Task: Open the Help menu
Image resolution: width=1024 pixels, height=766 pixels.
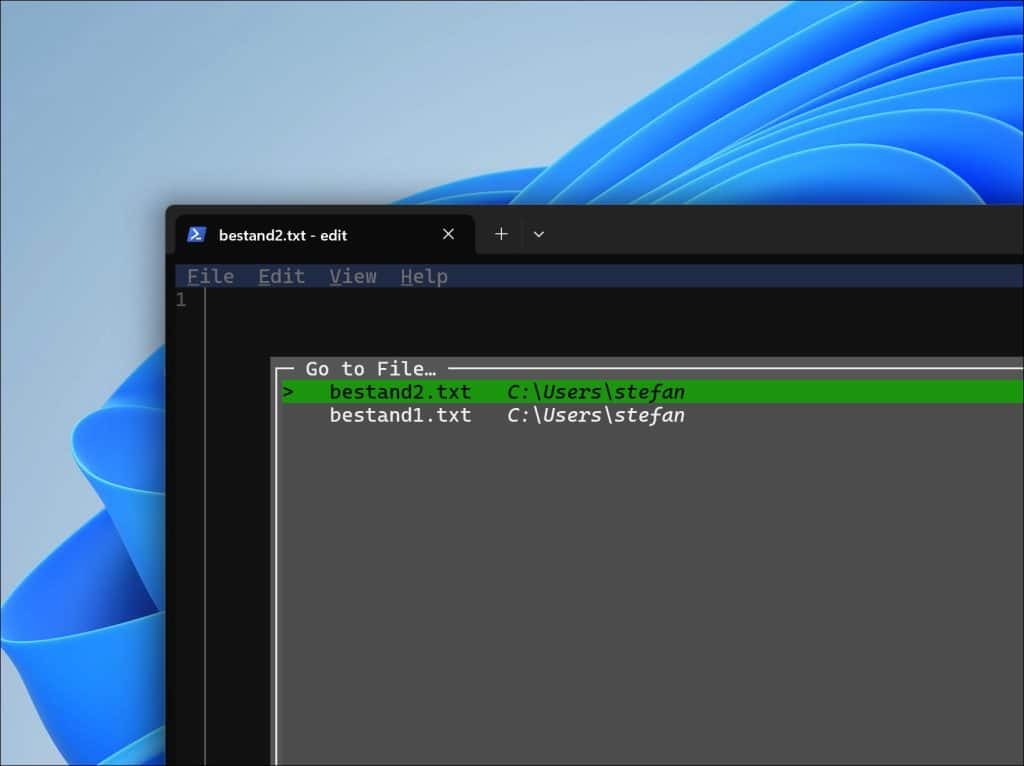Action: (424, 276)
